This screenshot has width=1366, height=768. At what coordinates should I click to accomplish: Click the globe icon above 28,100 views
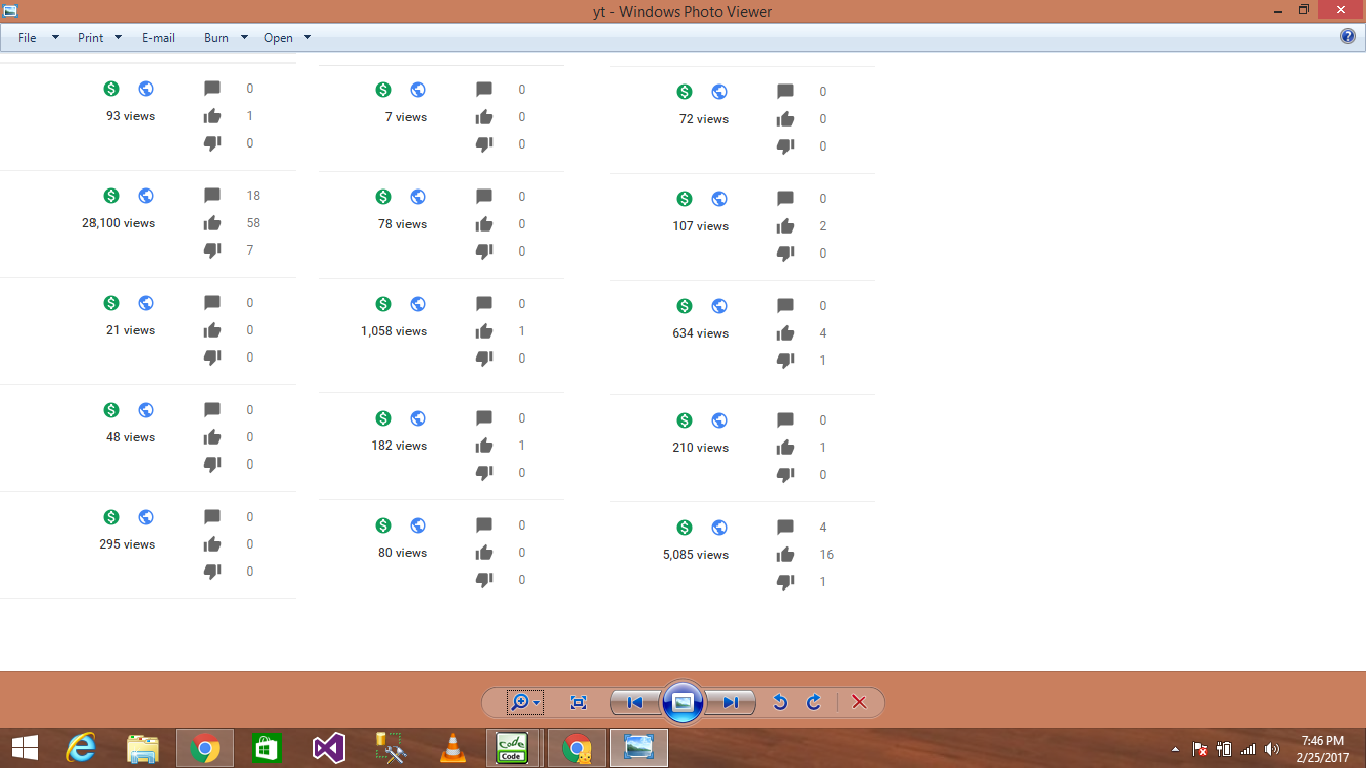pyautogui.click(x=146, y=195)
